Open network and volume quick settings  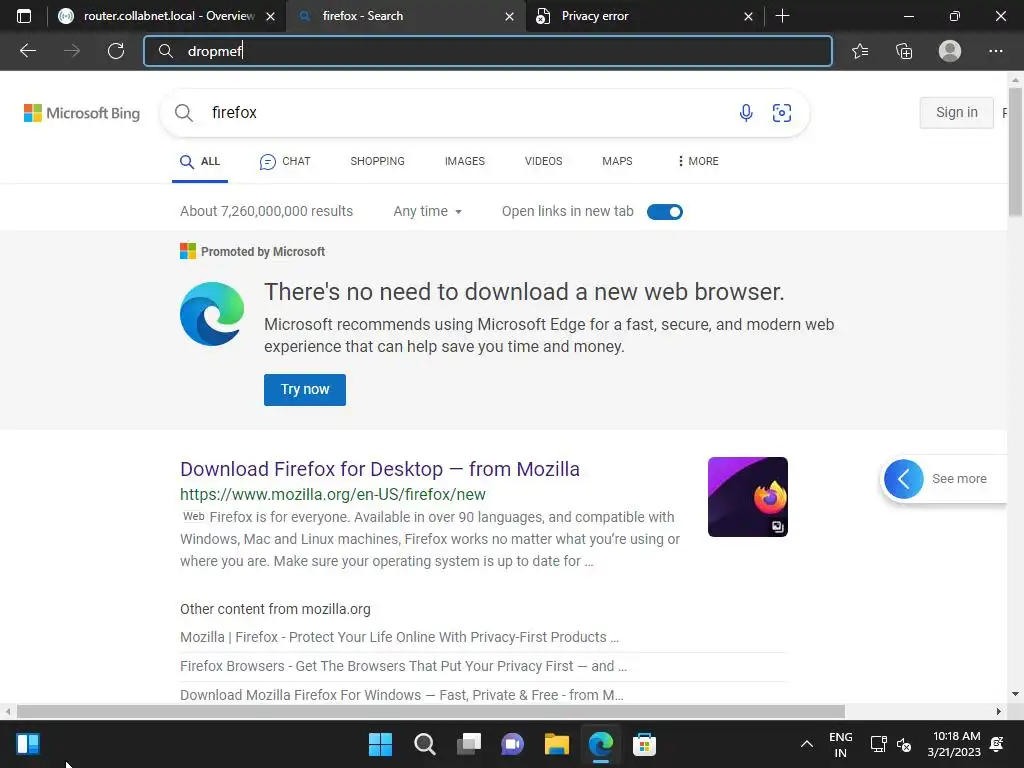891,744
